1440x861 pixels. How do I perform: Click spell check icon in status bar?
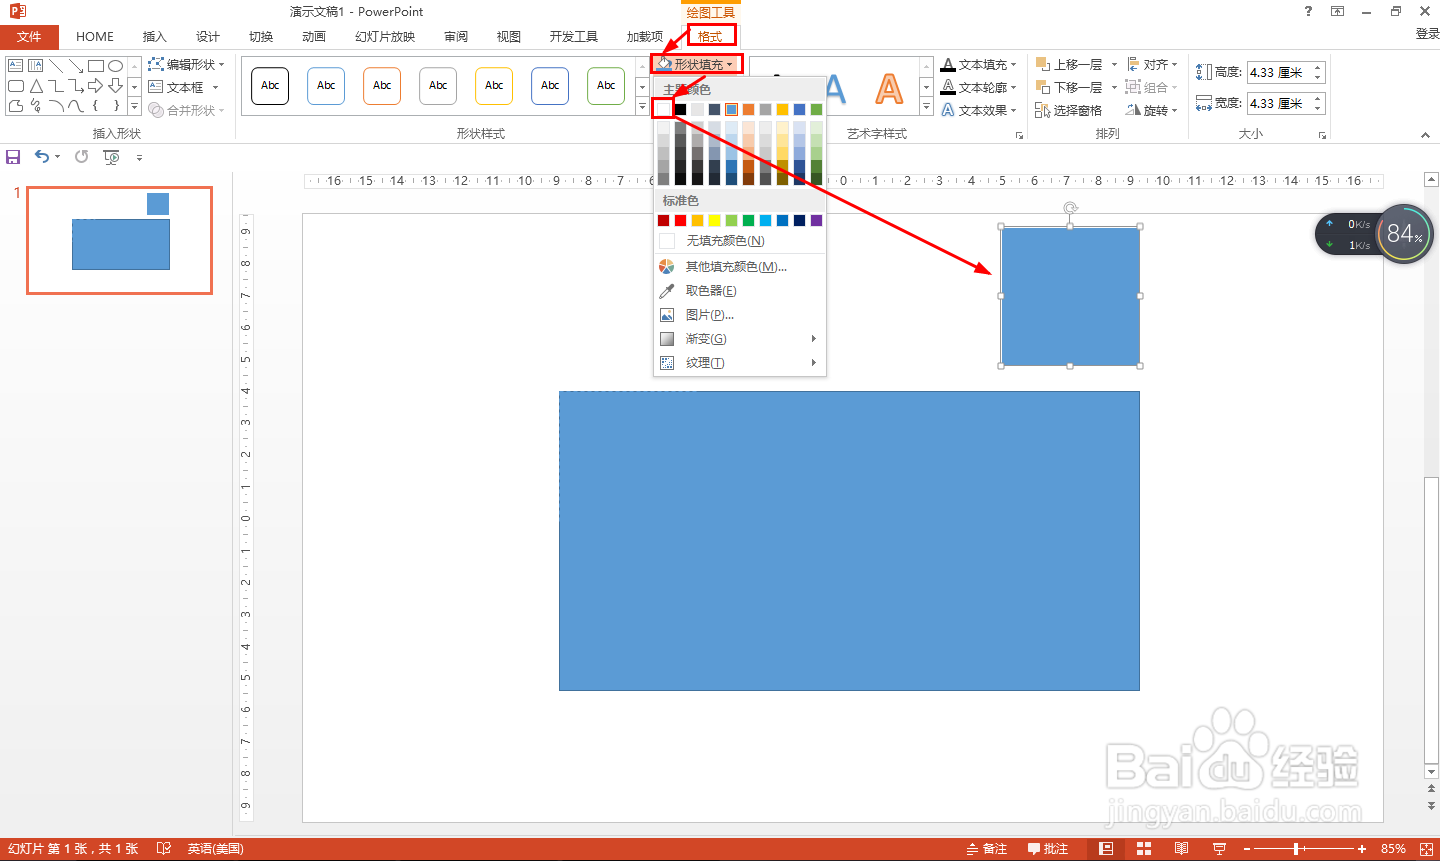(164, 849)
